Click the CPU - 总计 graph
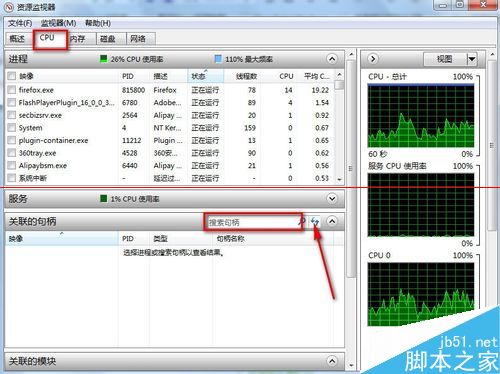 [421, 116]
